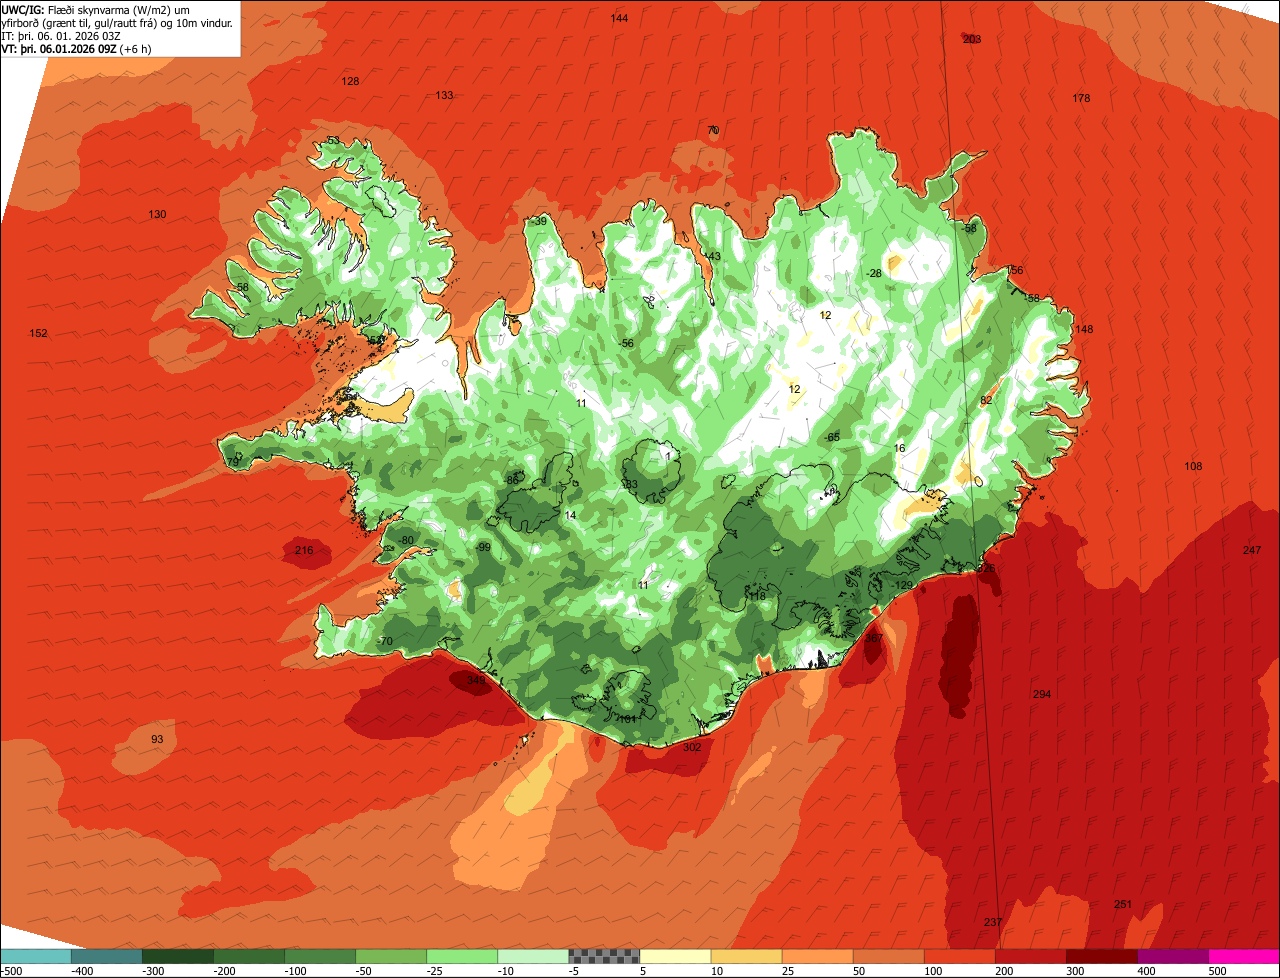The height and width of the screenshot is (978, 1280).
Task: Select the value -80 on the west coast
Action: coord(404,541)
